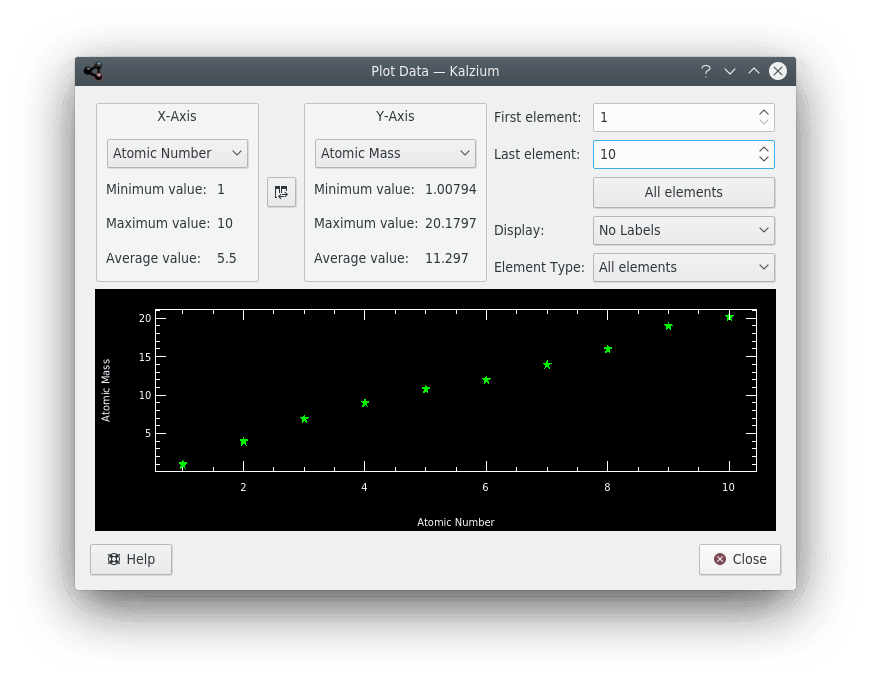The image size is (871, 683).
Task: Close window using title bar X icon
Action: coord(778,71)
